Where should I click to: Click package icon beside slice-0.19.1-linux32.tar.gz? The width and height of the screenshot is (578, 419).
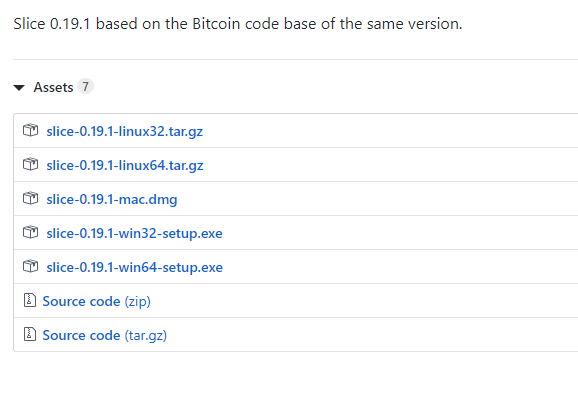(x=30, y=130)
